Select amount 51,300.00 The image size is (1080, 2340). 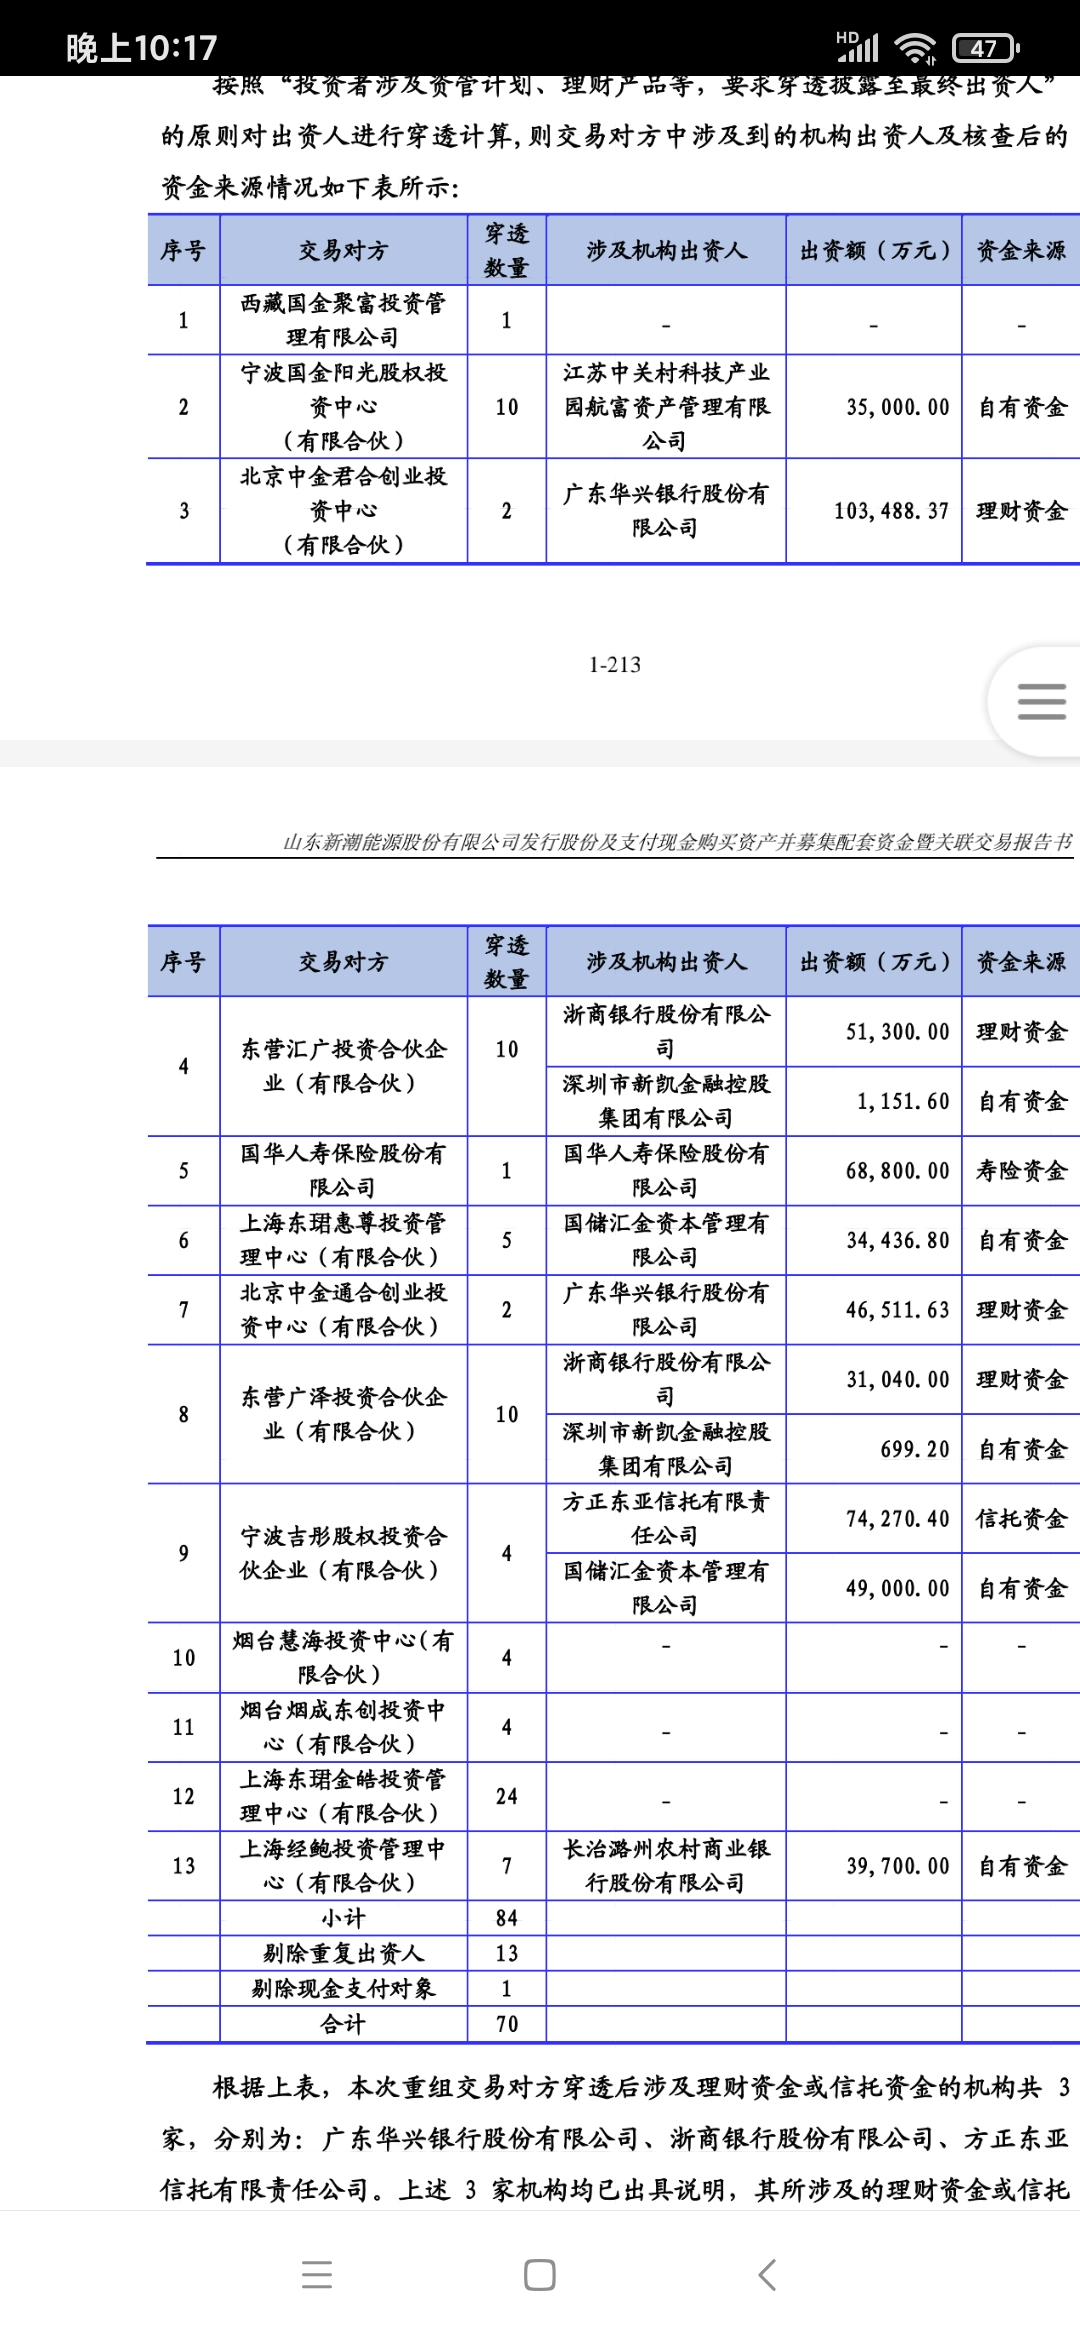click(898, 1032)
